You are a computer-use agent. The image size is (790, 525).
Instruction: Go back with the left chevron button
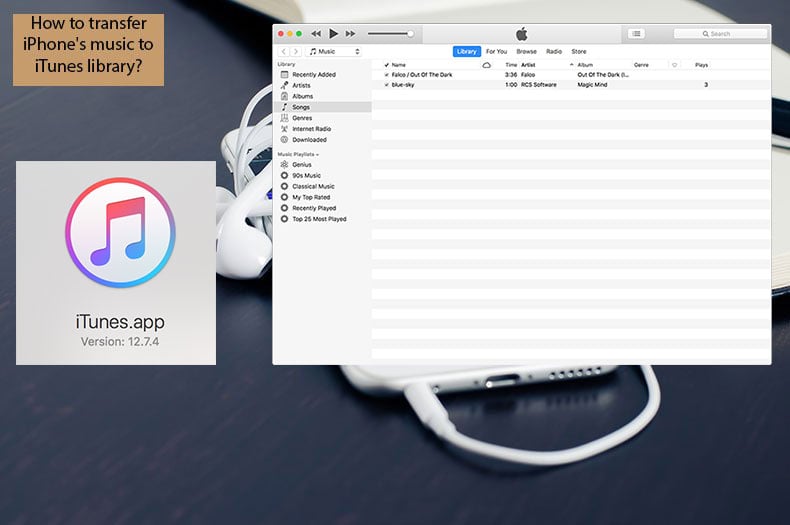[284, 51]
